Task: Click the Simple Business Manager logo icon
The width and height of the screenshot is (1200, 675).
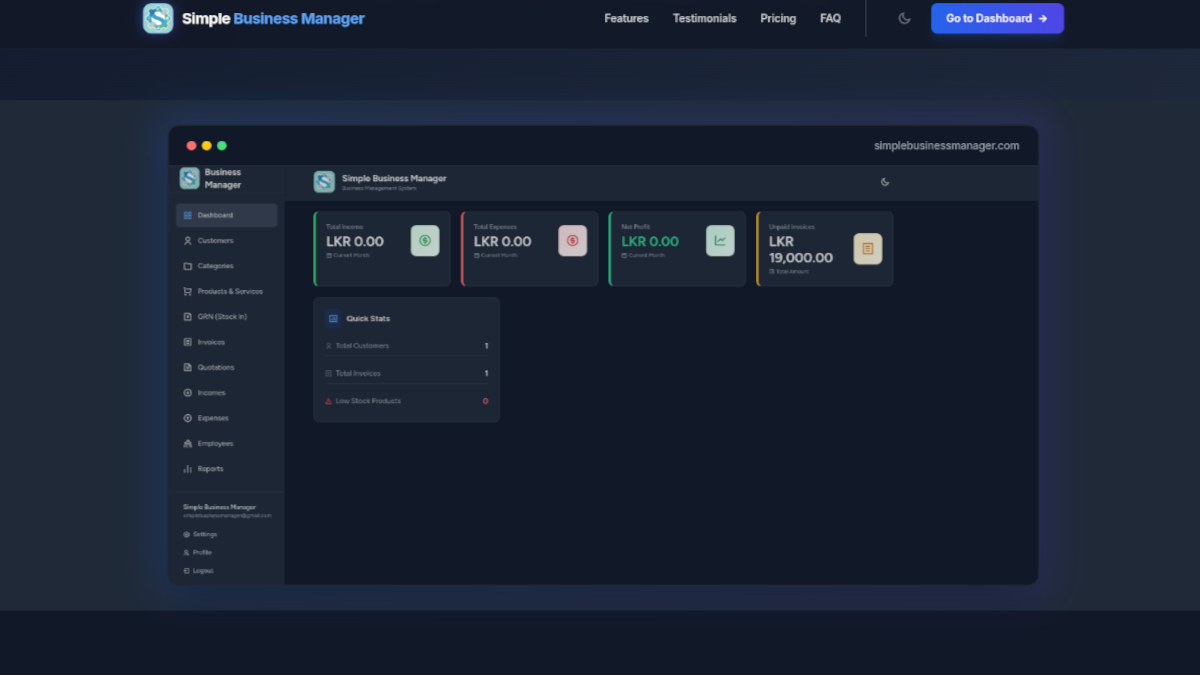Action: [158, 18]
